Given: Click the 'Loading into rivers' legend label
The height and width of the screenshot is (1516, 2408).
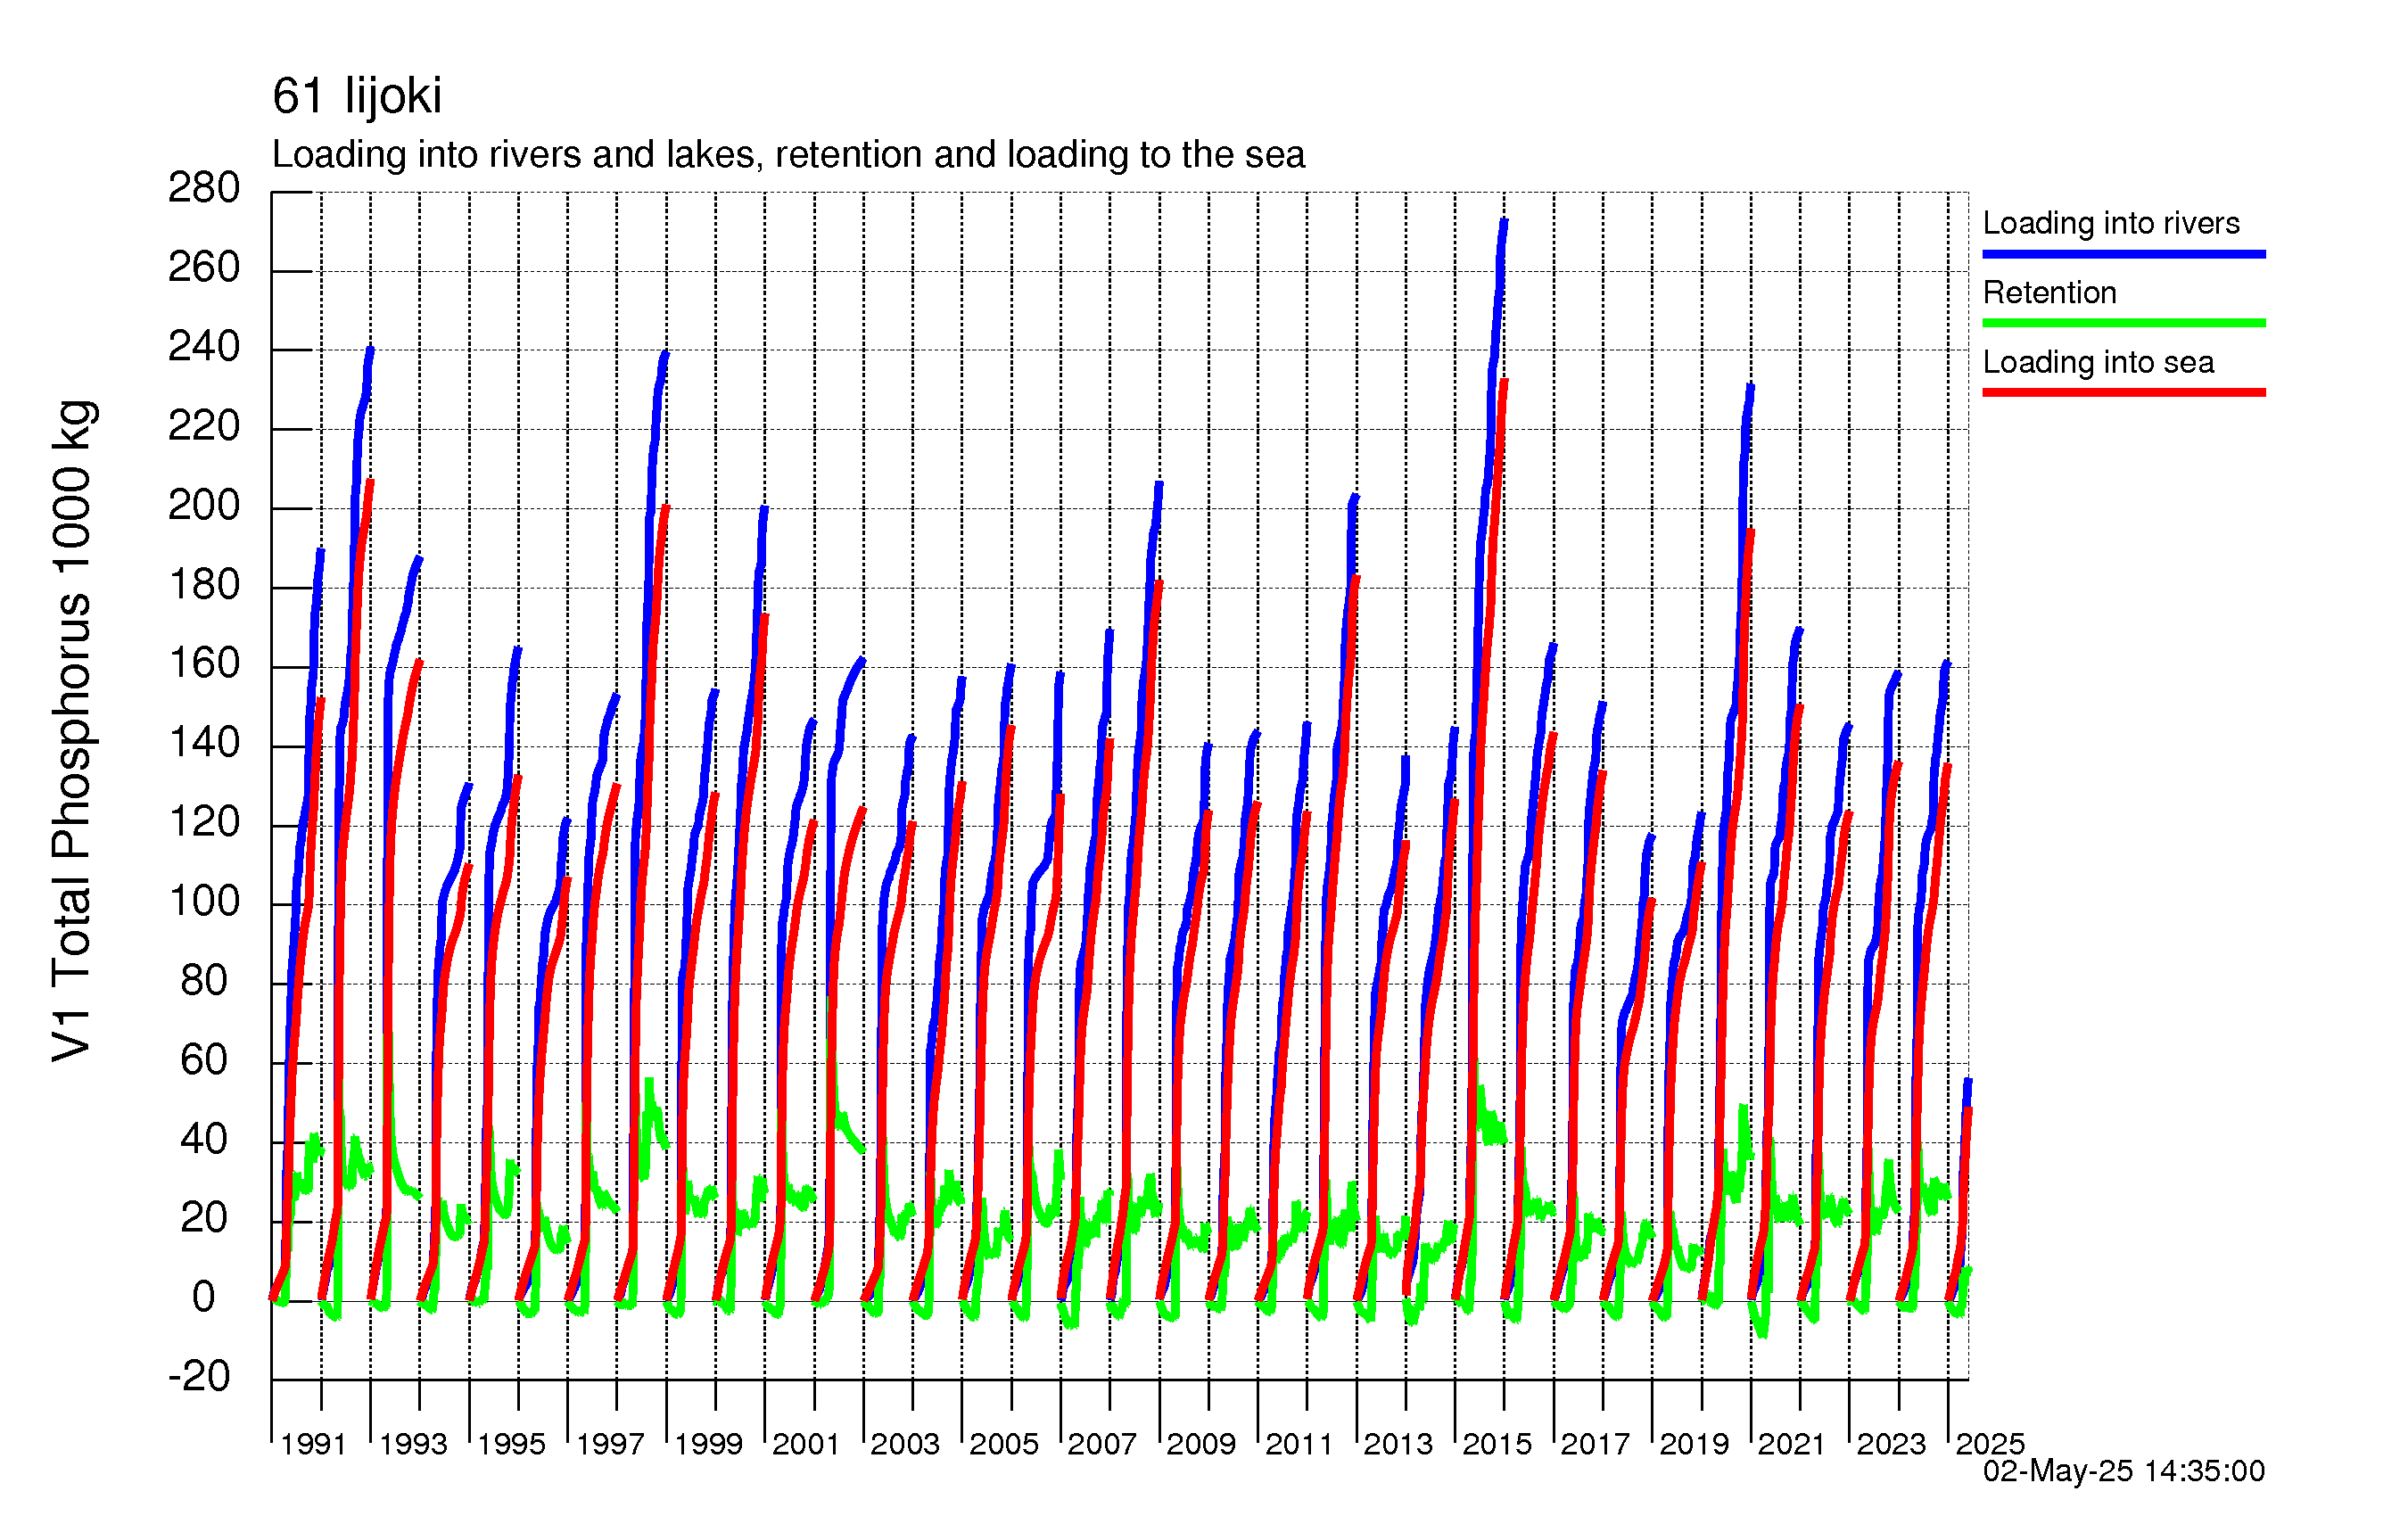Looking at the screenshot, I should pyautogui.click(x=2111, y=223).
